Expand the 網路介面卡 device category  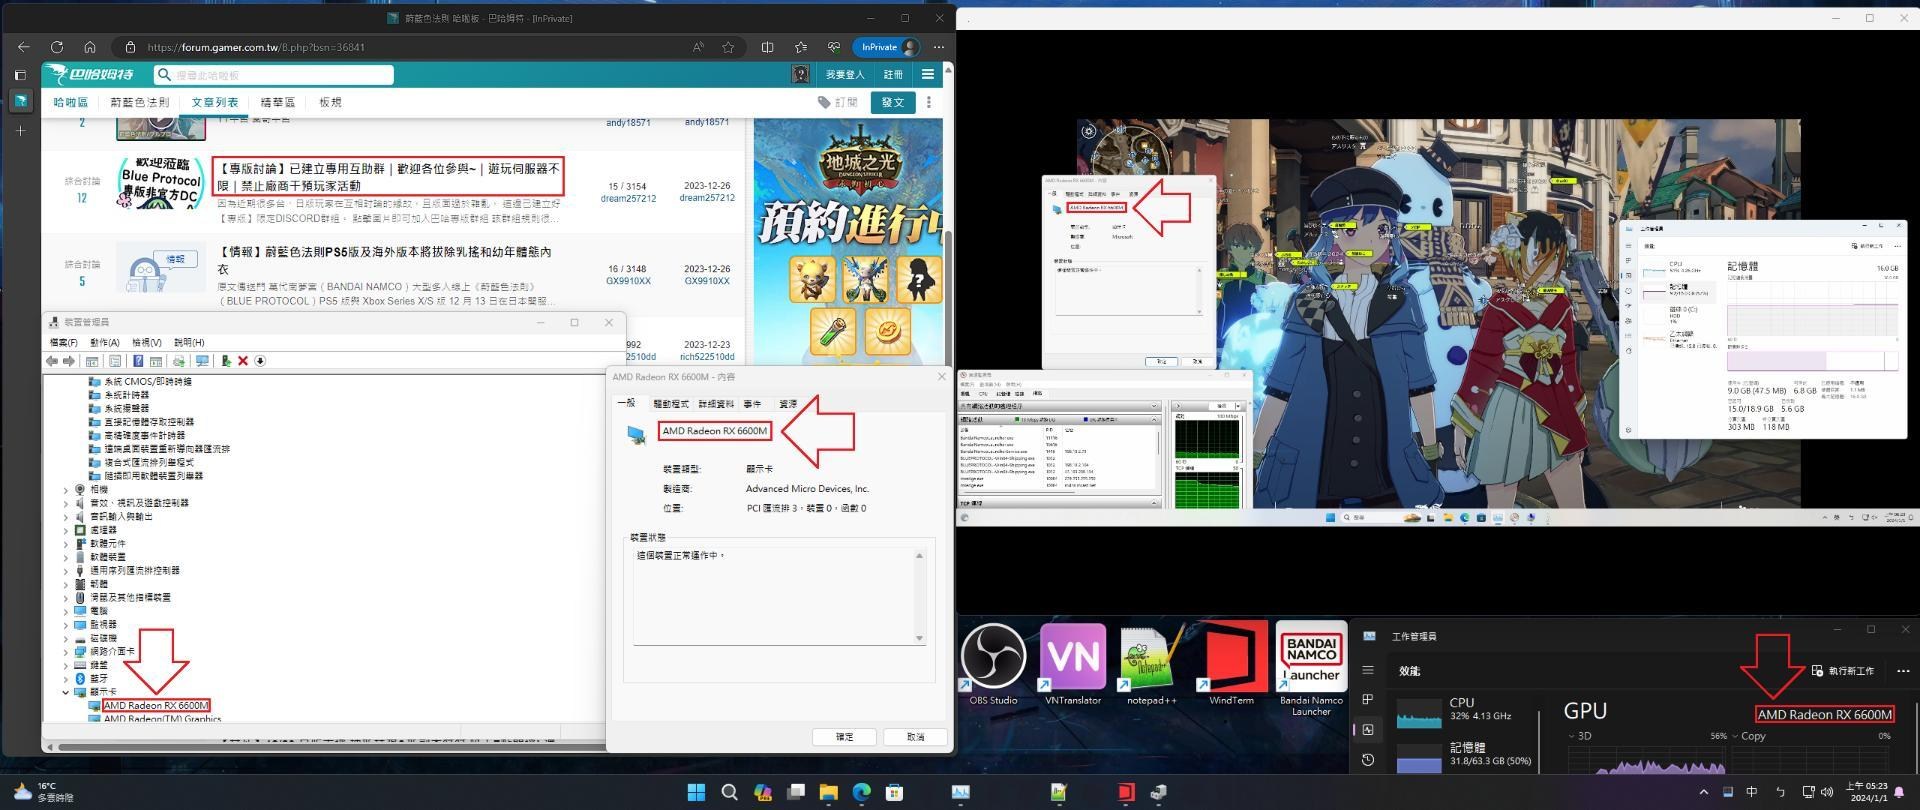click(x=66, y=651)
